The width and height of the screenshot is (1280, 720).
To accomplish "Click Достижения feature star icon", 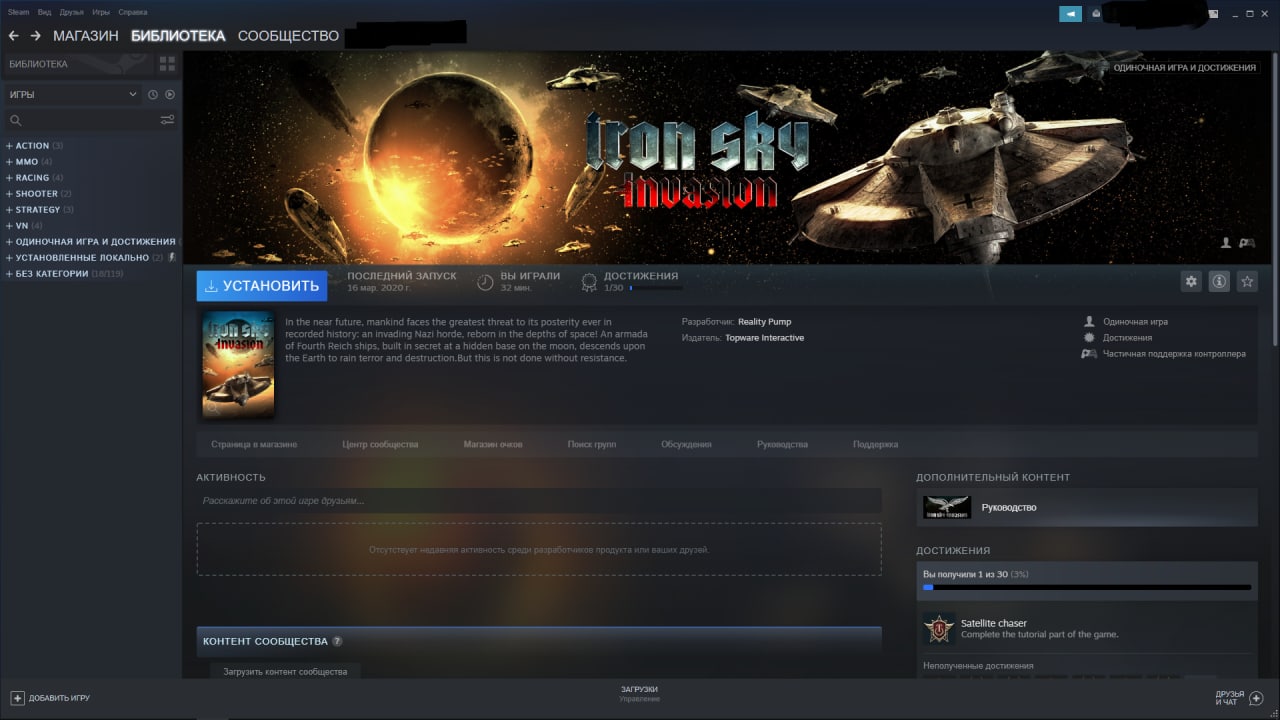I will (x=1089, y=338).
